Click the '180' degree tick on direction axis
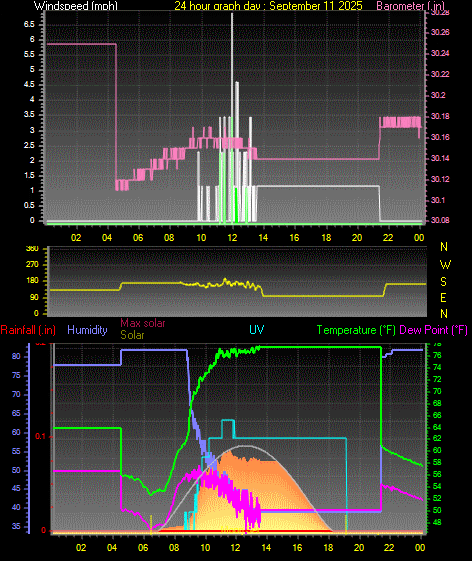The image size is (472, 561). pos(32,281)
